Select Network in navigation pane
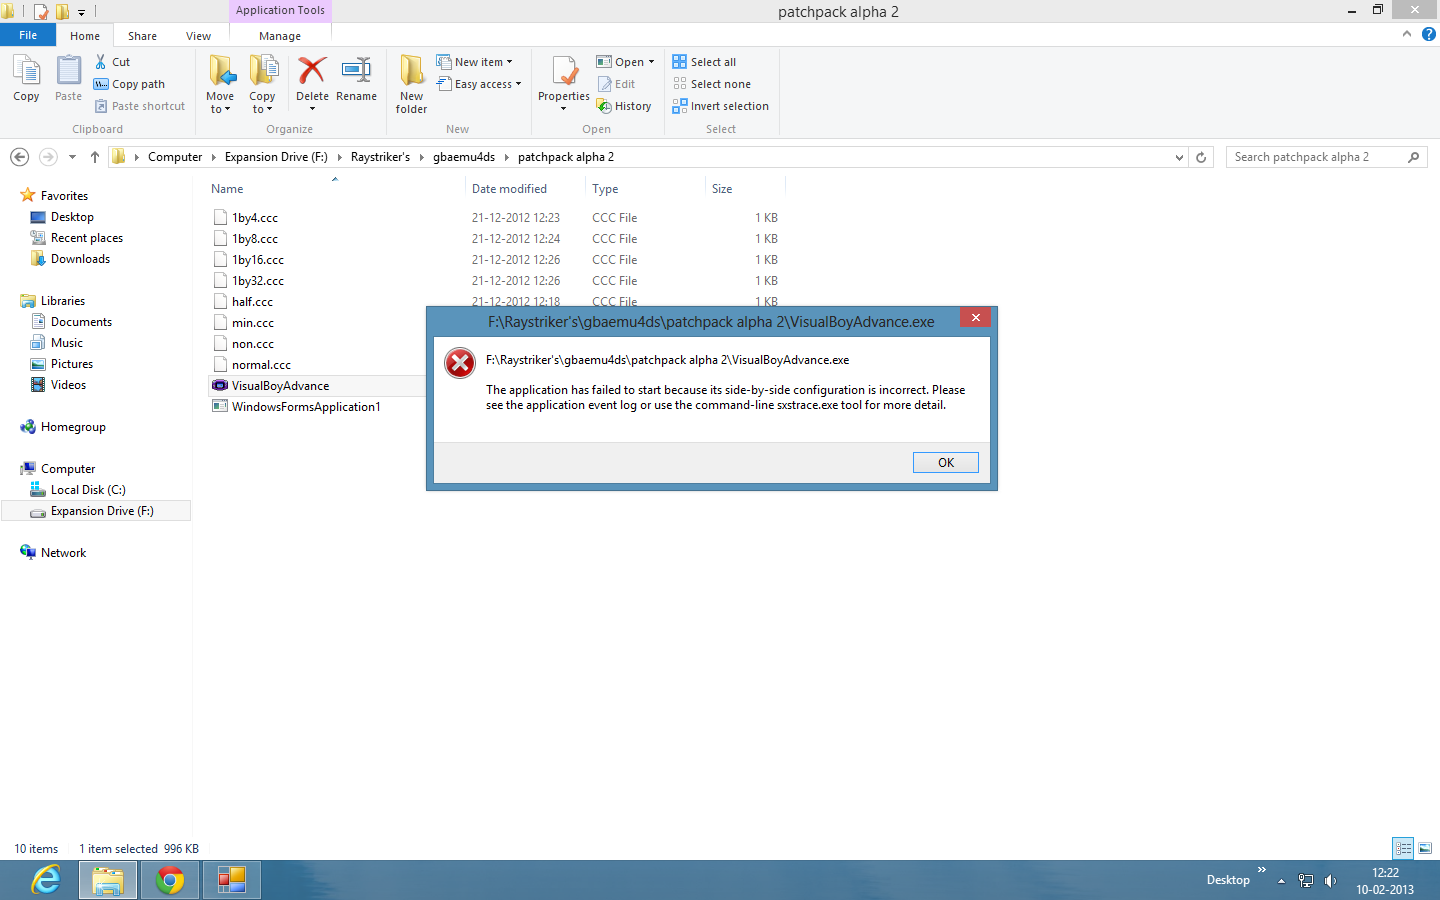The height and width of the screenshot is (900, 1440). [x=63, y=552]
